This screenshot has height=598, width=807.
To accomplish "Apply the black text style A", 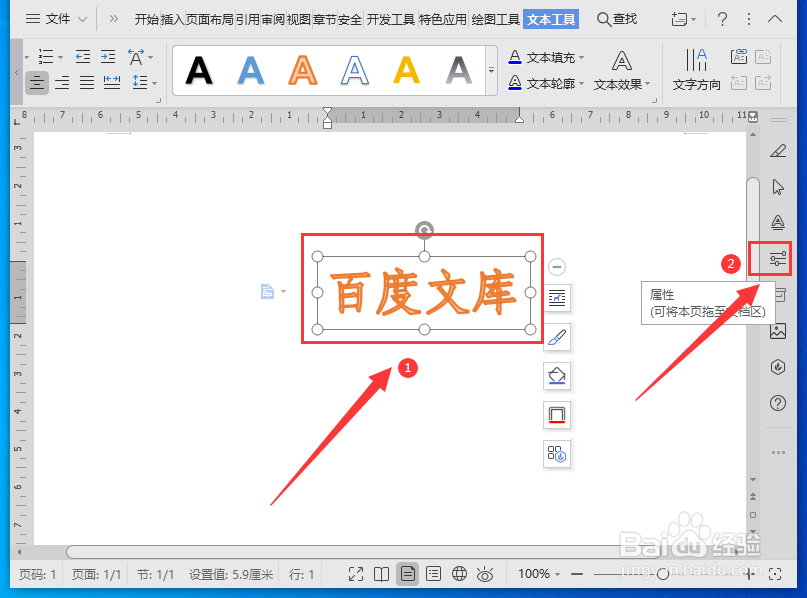I will (x=199, y=71).
